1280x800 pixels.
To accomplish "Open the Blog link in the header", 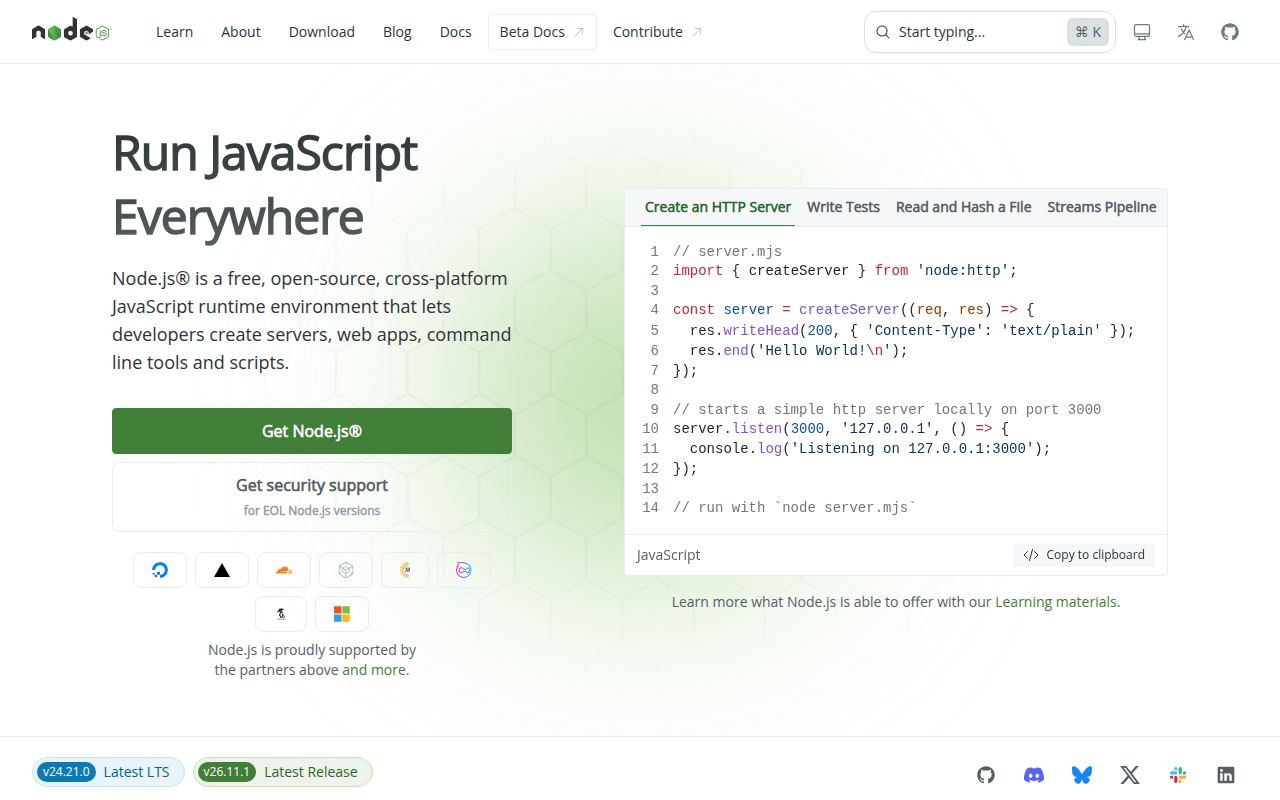I will (397, 32).
